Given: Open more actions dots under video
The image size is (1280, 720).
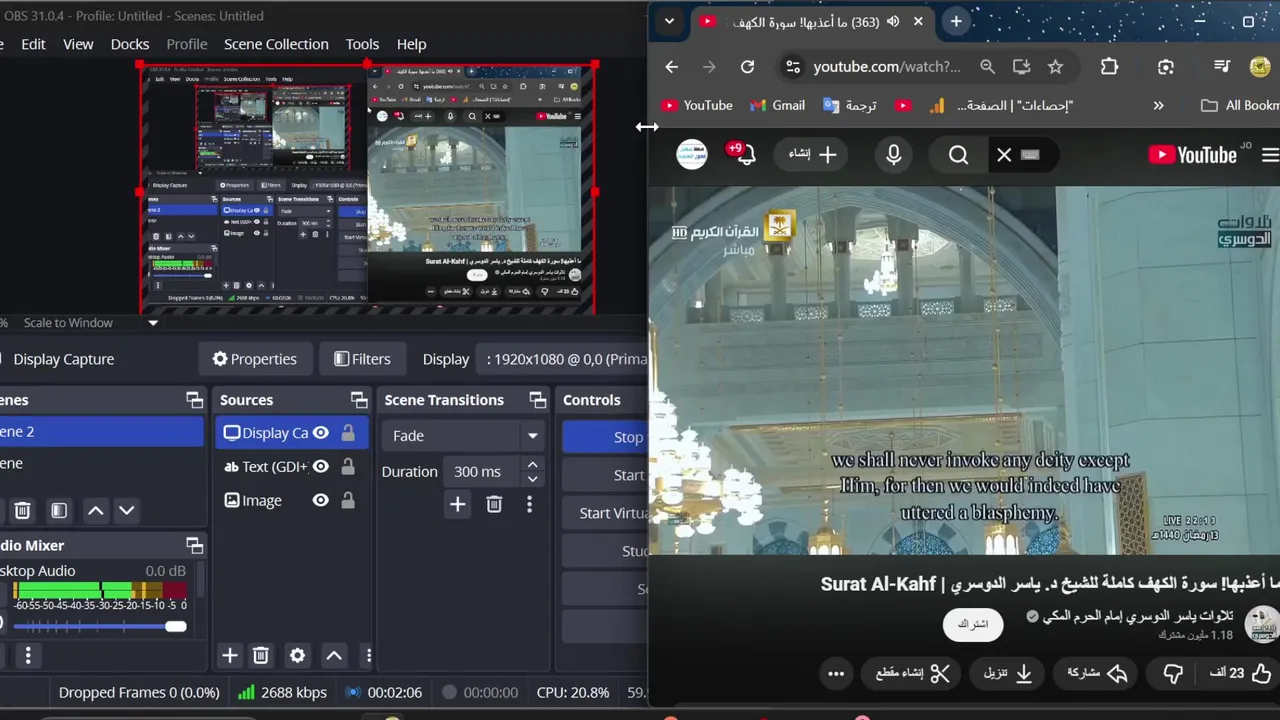Looking at the screenshot, I should [x=836, y=674].
